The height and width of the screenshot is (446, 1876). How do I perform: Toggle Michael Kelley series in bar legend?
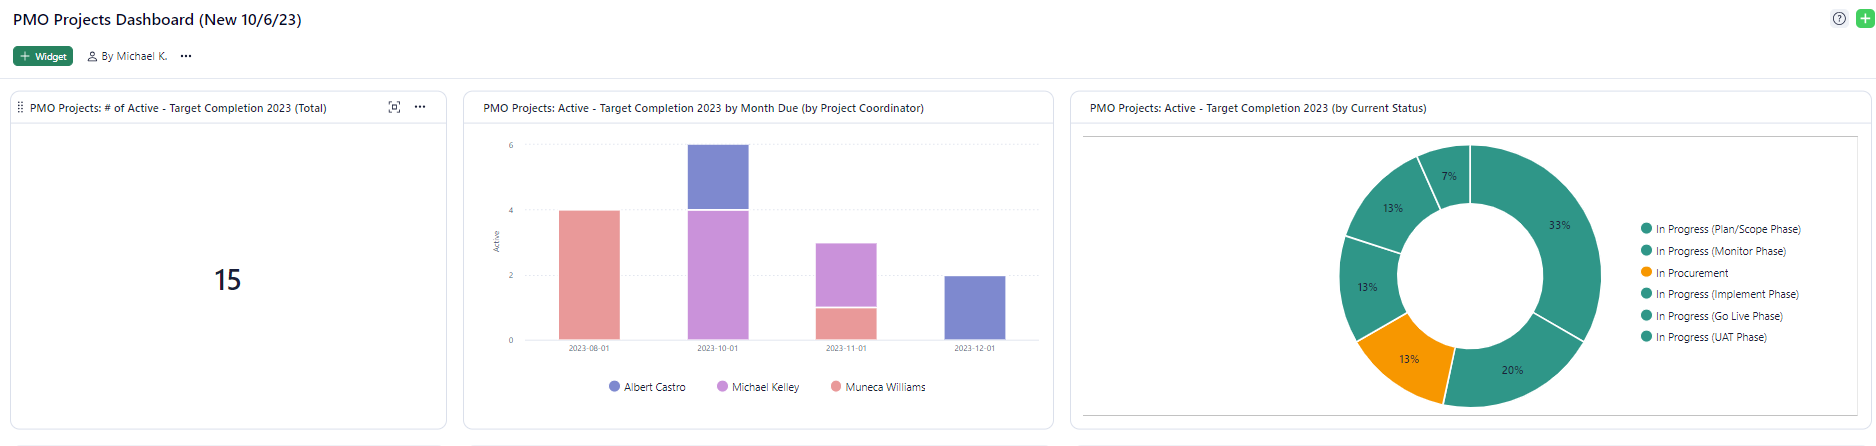coord(758,387)
